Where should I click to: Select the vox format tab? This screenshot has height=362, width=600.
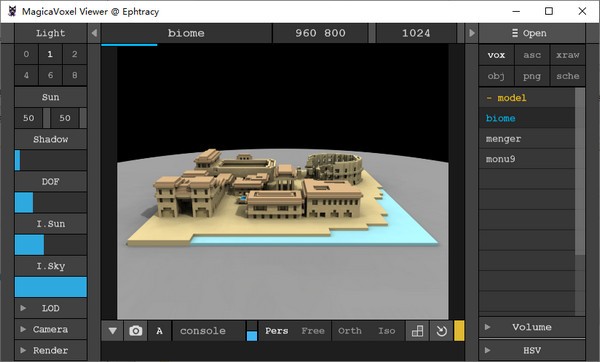pos(496,55)
